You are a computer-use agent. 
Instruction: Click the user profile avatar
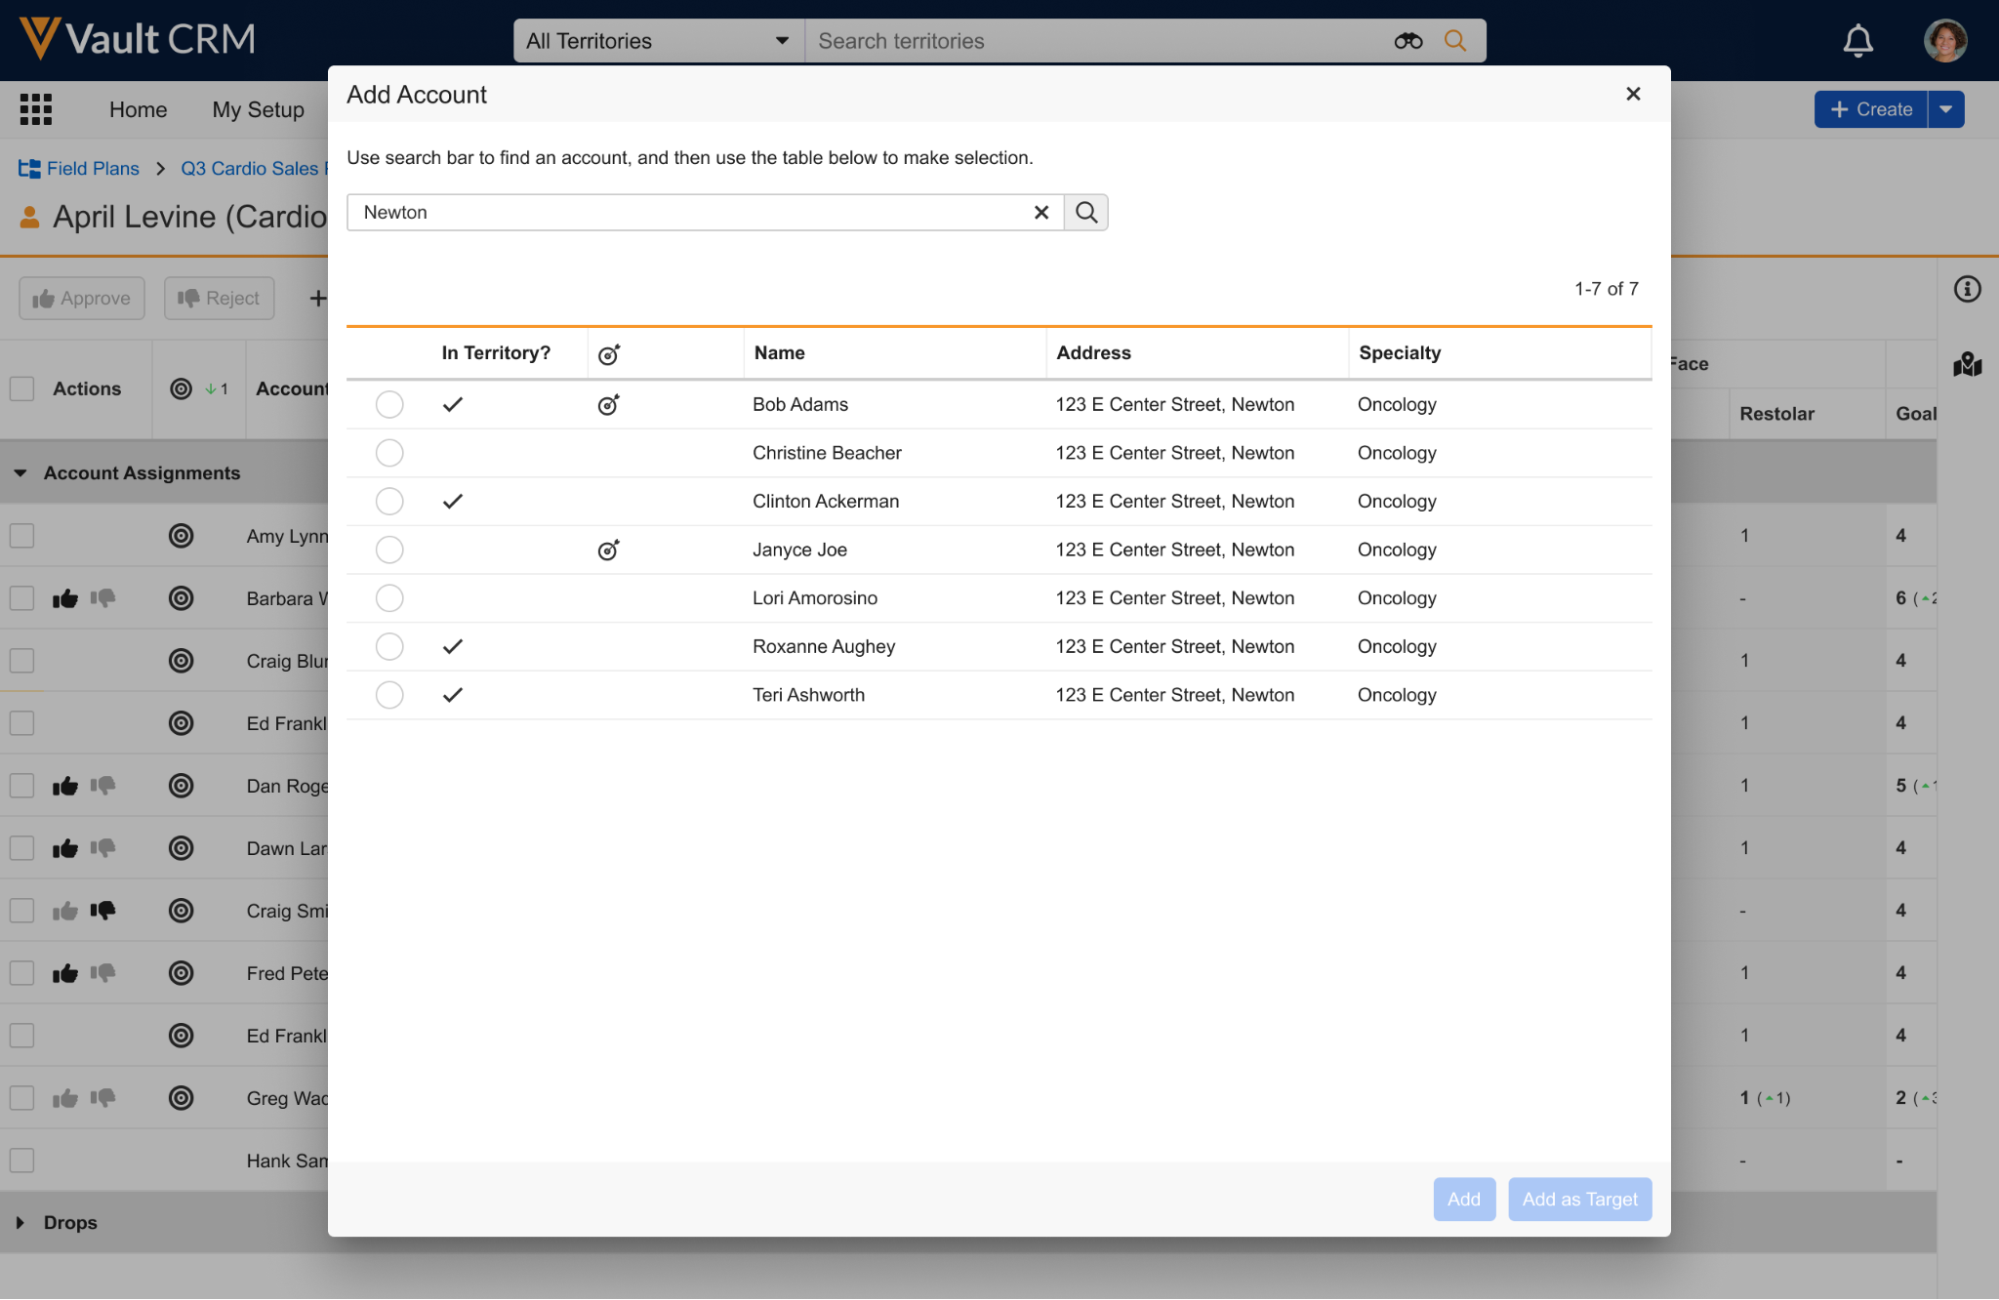tap(1944, 41)
